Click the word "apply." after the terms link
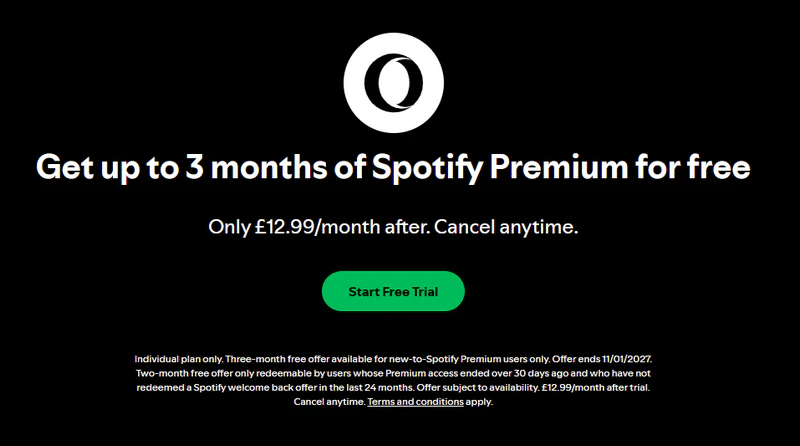 pos(480,402)
